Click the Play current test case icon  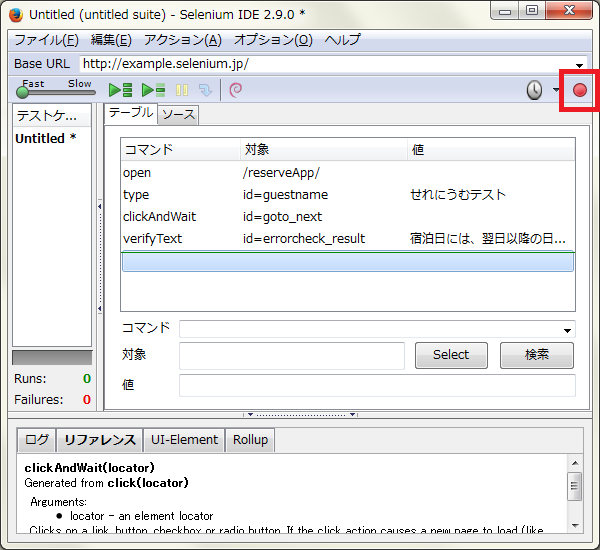[x=153, y=90]
